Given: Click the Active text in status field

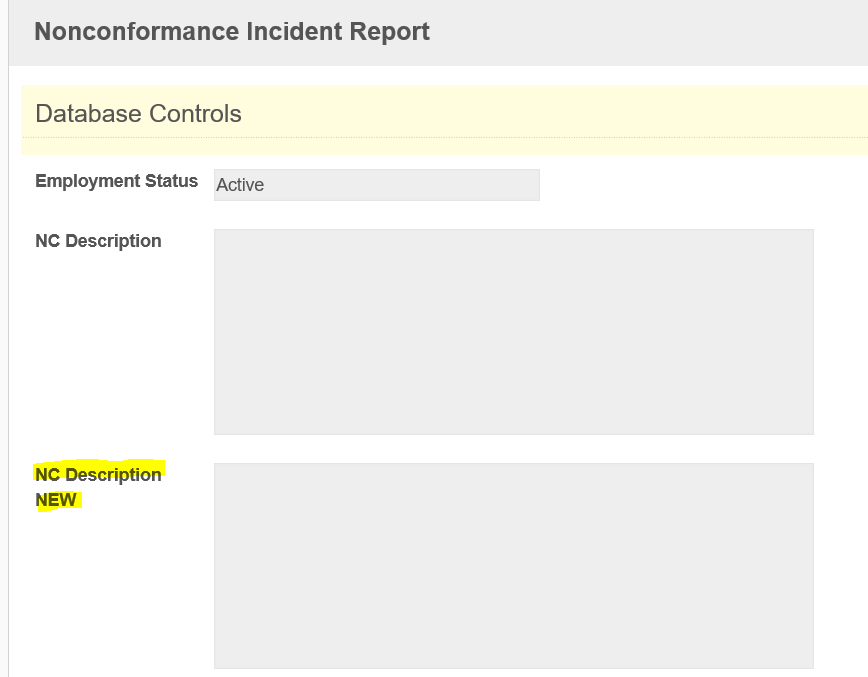Looking at the screenshot, I should point(240,185).
